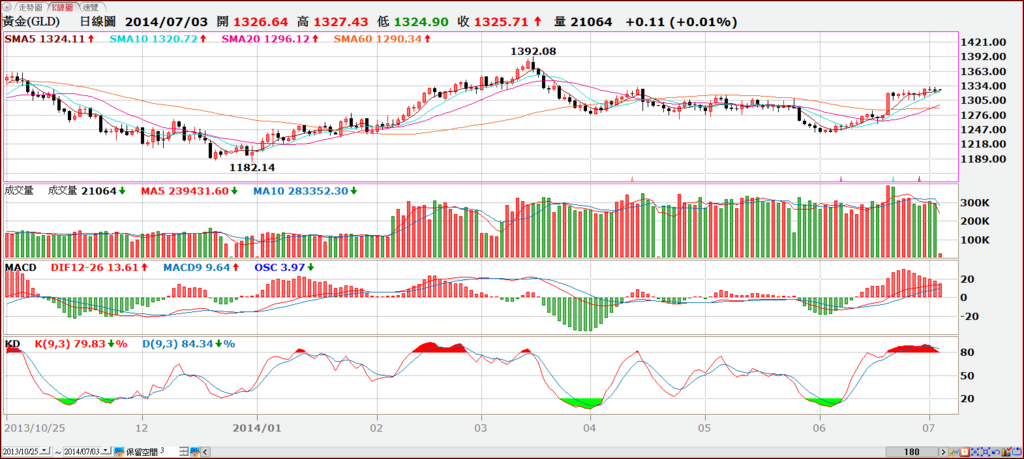1024x459 pixels.
Task: Click the blue undo arrow icon
Action: pyautogui.click(x=996, y=452)
